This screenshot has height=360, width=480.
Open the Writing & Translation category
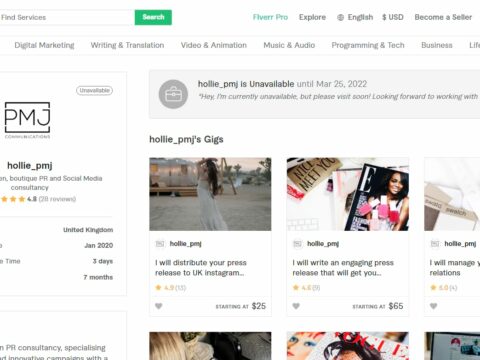pyautogui.click(x=127, y=45)
